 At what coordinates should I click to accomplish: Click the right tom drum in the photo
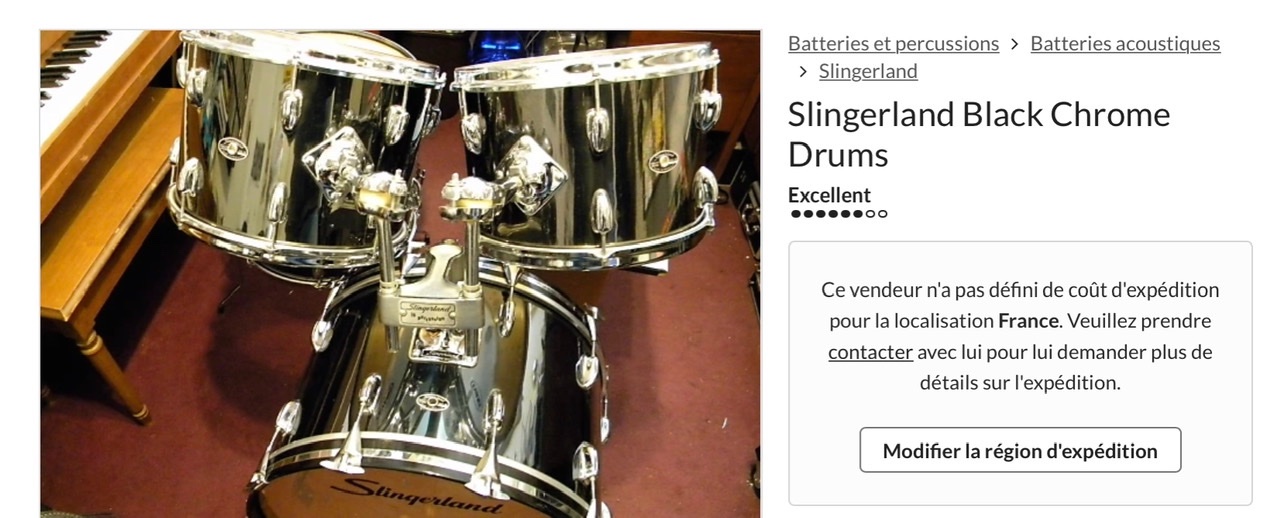[x=589, y=150]
